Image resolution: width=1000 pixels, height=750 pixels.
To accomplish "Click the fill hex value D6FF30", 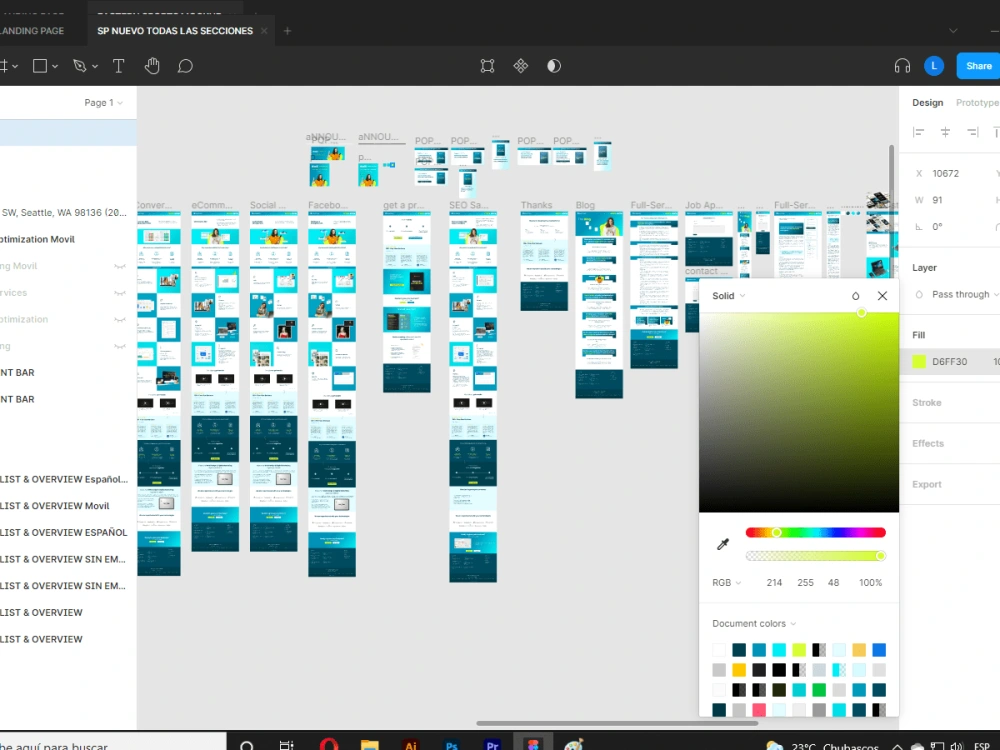I will click(950, 362).
